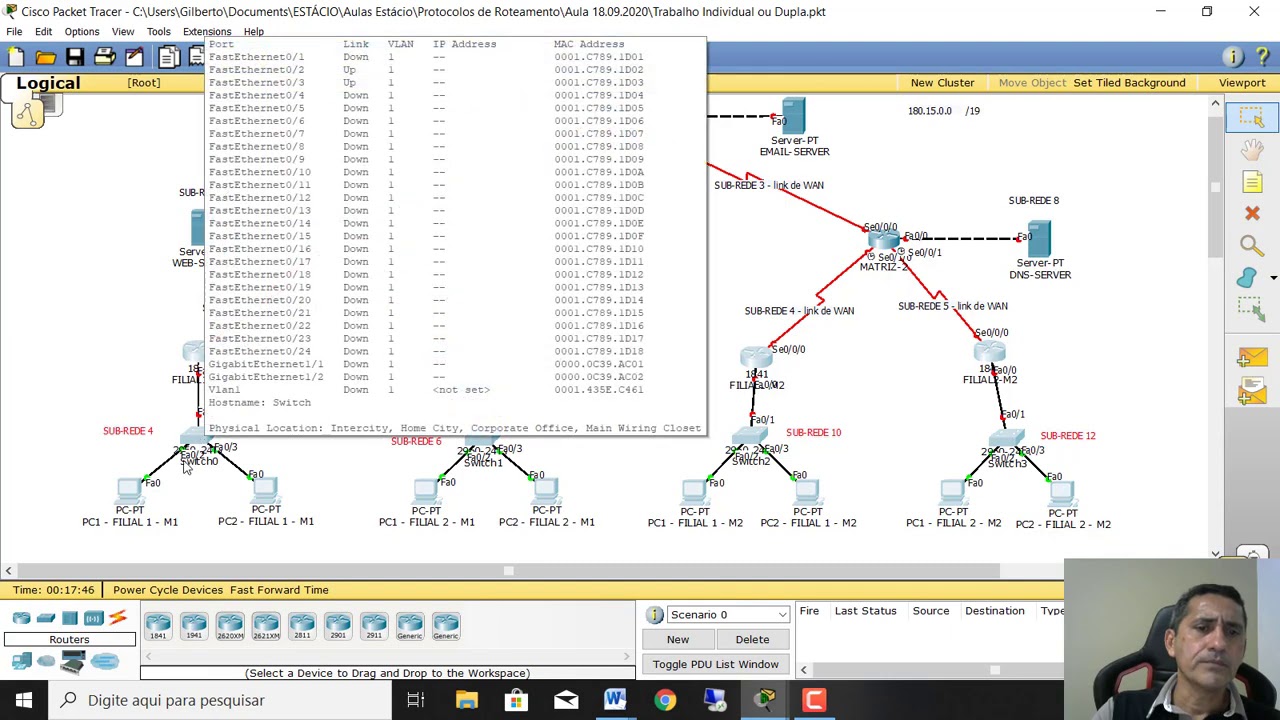Image resolution: width=1280 pixels, height=720 pixels.
Task: Add a Simple PDU envelope
Action: (1251, 357)
